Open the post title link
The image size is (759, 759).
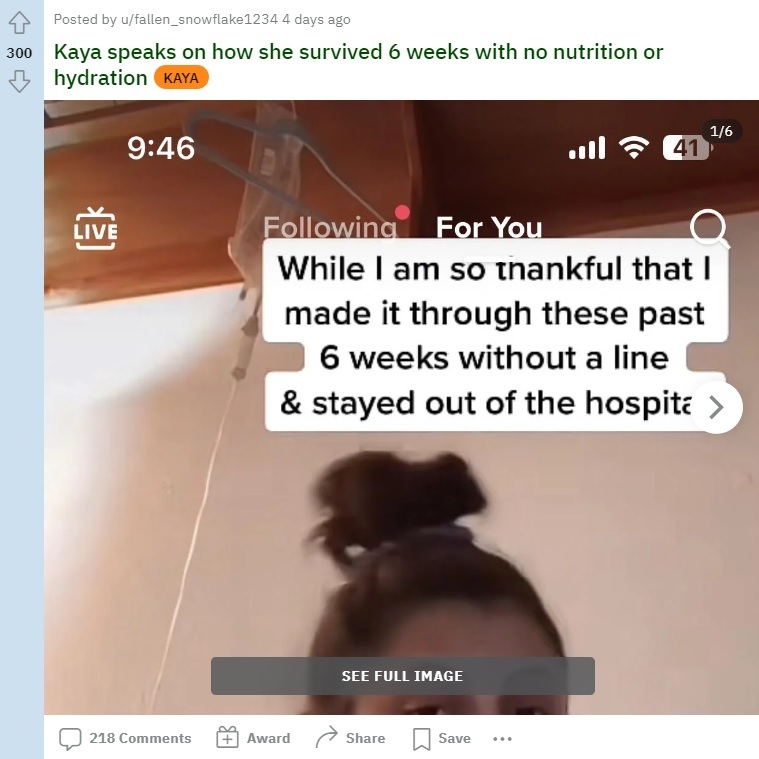(358, 64)
